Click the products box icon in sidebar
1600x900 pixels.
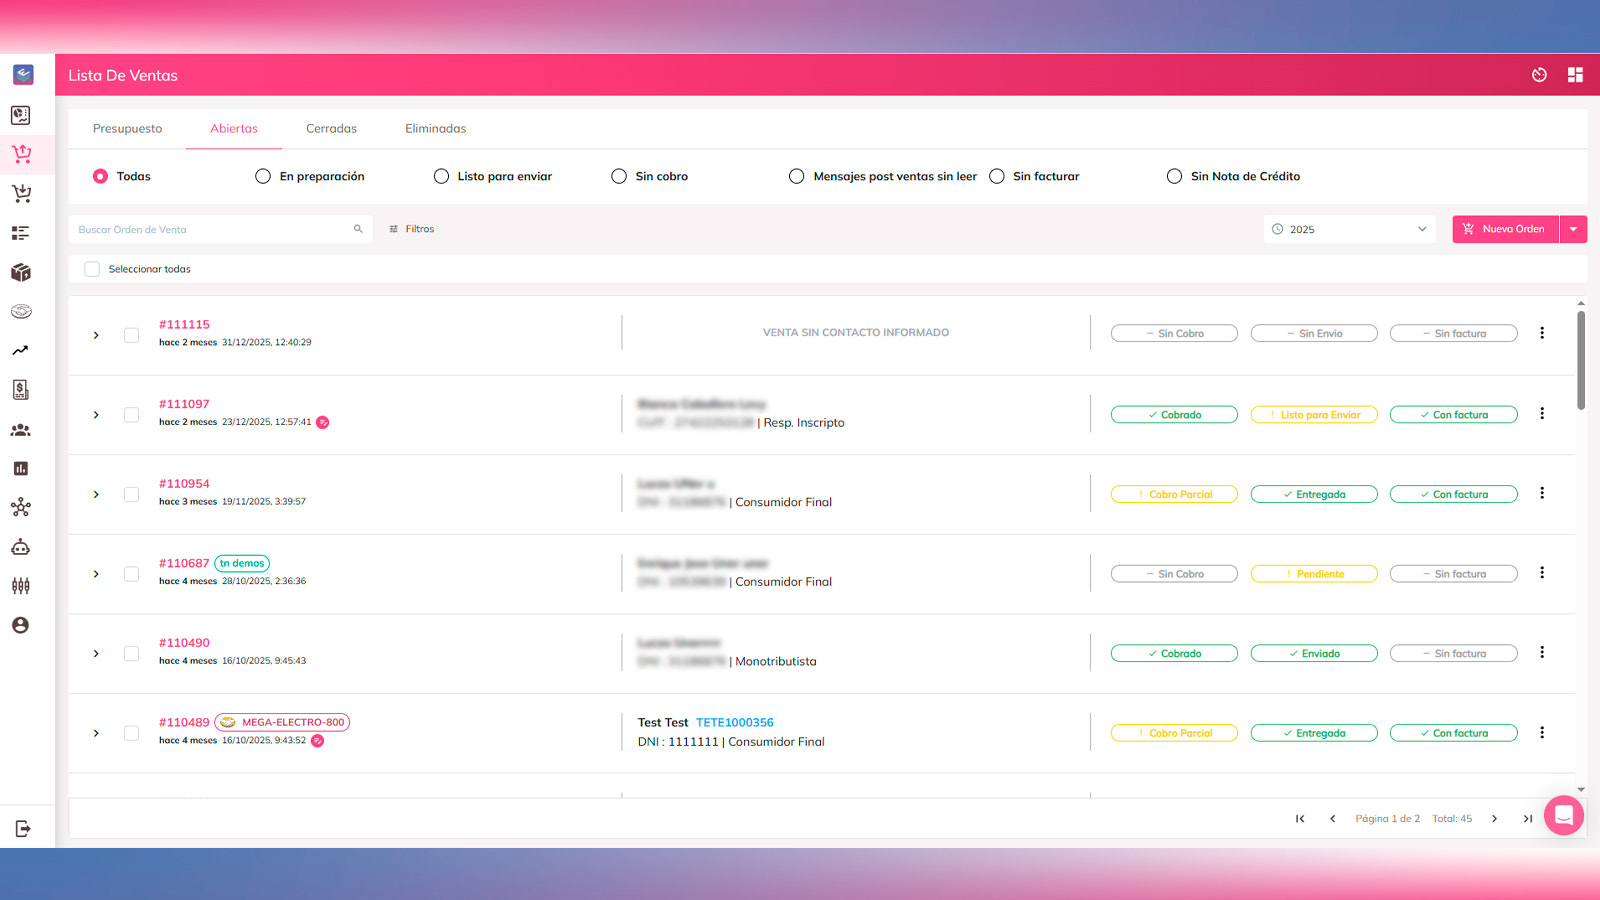(x=21, y=272)
